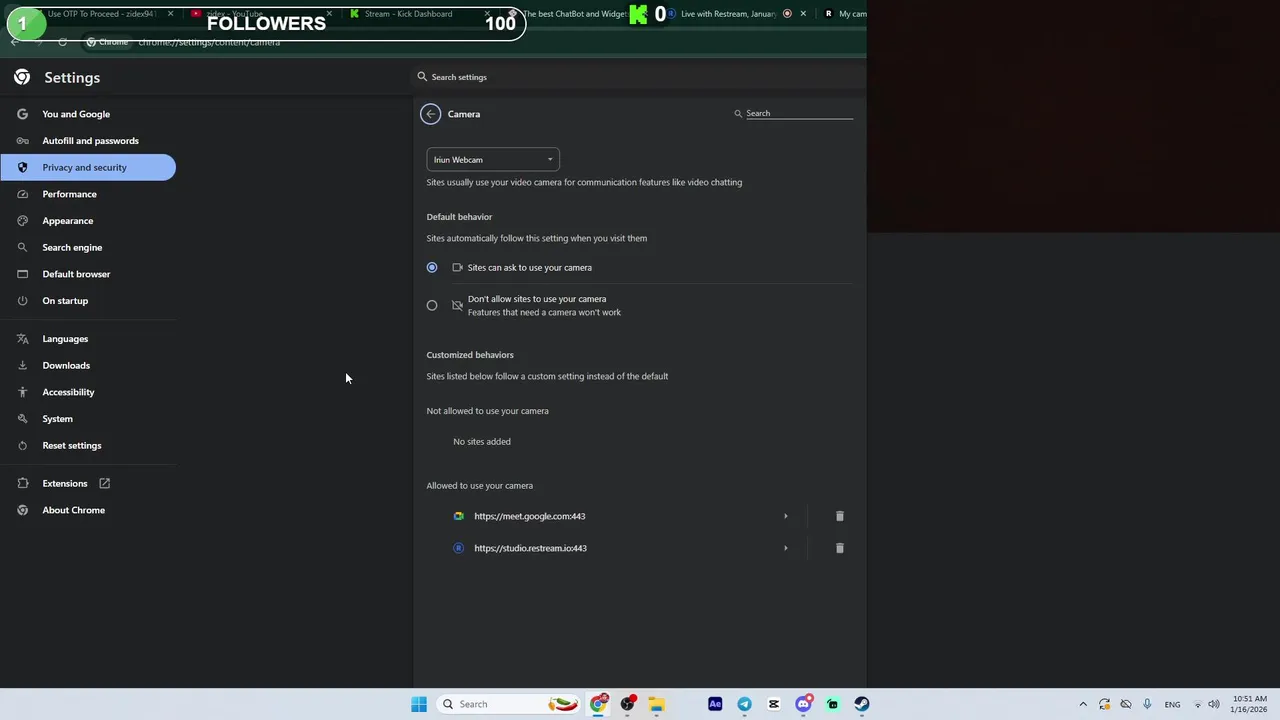Image resolution: width=1280 pixels, height=720 pixels.
Task: Click the 'Customized behaviors' heading
Action: pos(470,355)
